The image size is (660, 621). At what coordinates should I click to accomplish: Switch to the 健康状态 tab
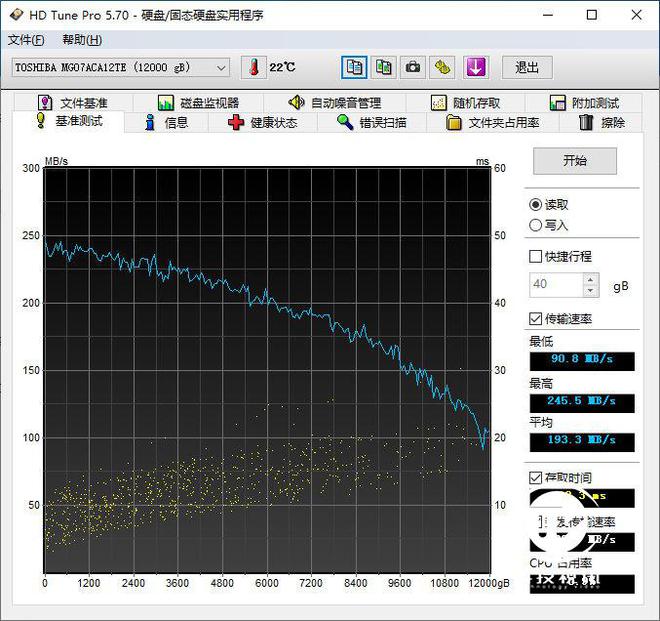tap(263, 123)
